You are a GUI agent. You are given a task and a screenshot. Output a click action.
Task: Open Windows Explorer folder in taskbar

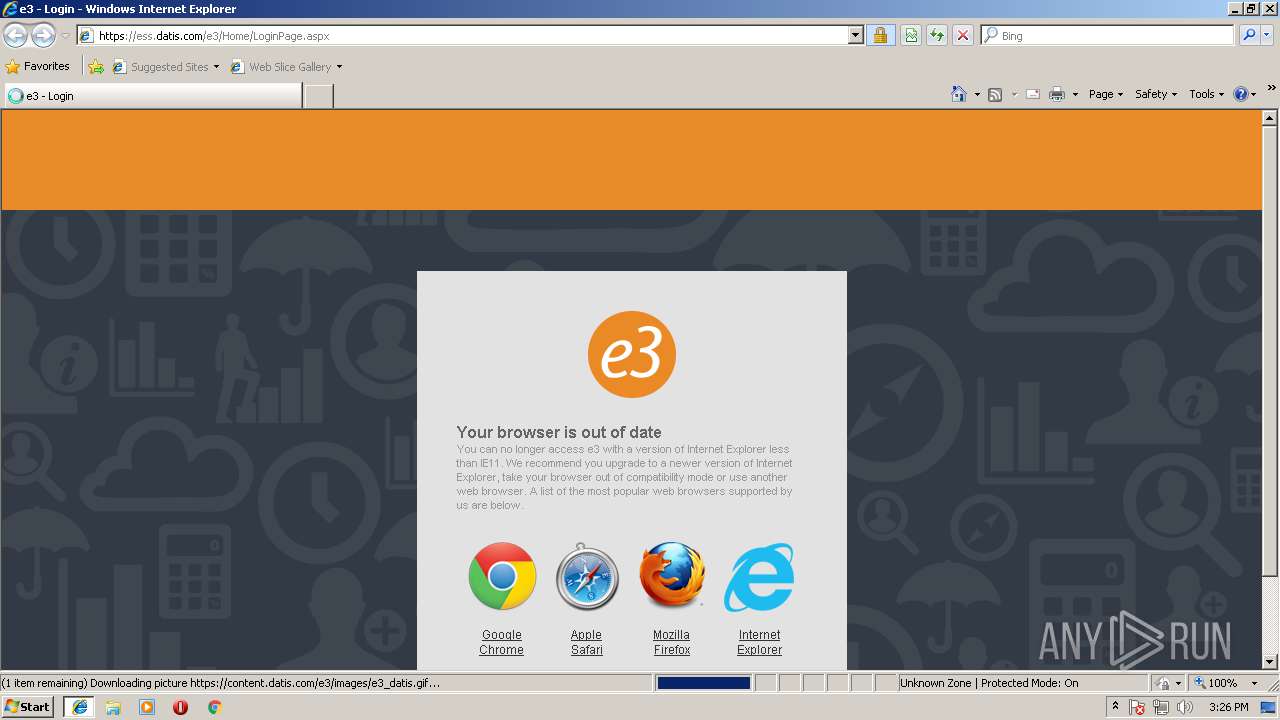(x=113, y=707)
